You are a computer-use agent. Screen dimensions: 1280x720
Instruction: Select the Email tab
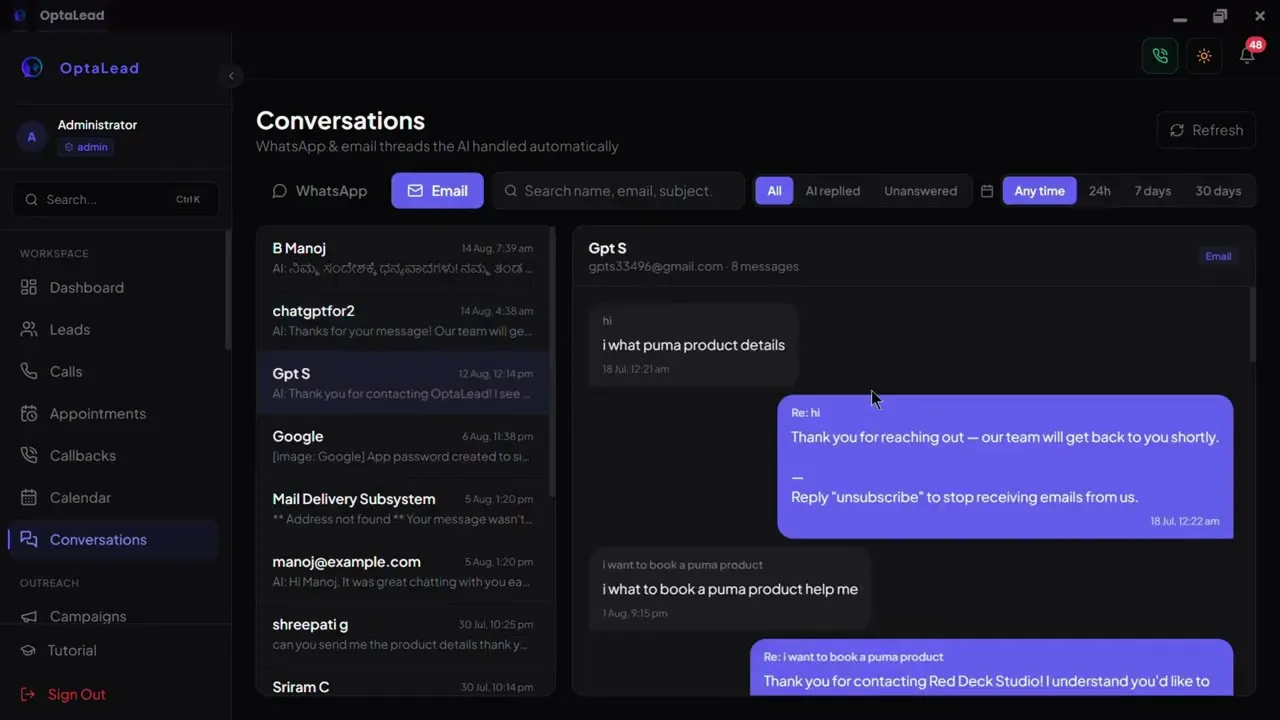[x=437, y=191]
